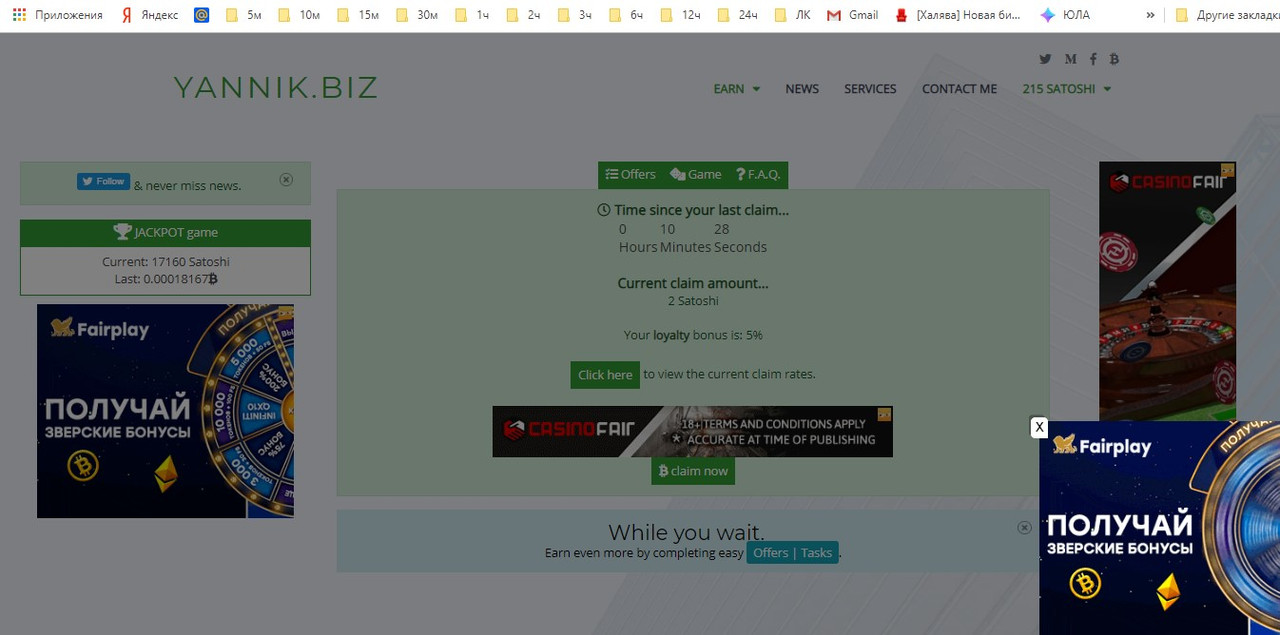This screenshot has width=1280, height=635.
Task: Open the Яндекс bookmark
Action: point(149,15)
